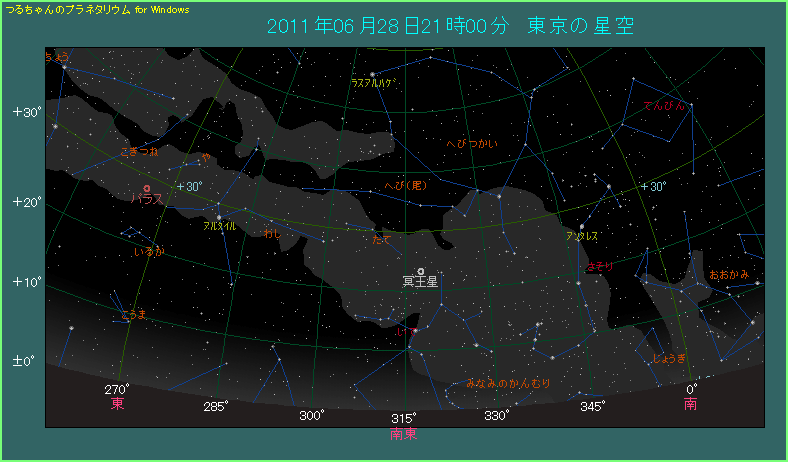Image resolution: width=788 pixels, height=462 pixels.
Task: Select the Antares (アンタレス) star
Action: tap(581, 226)
